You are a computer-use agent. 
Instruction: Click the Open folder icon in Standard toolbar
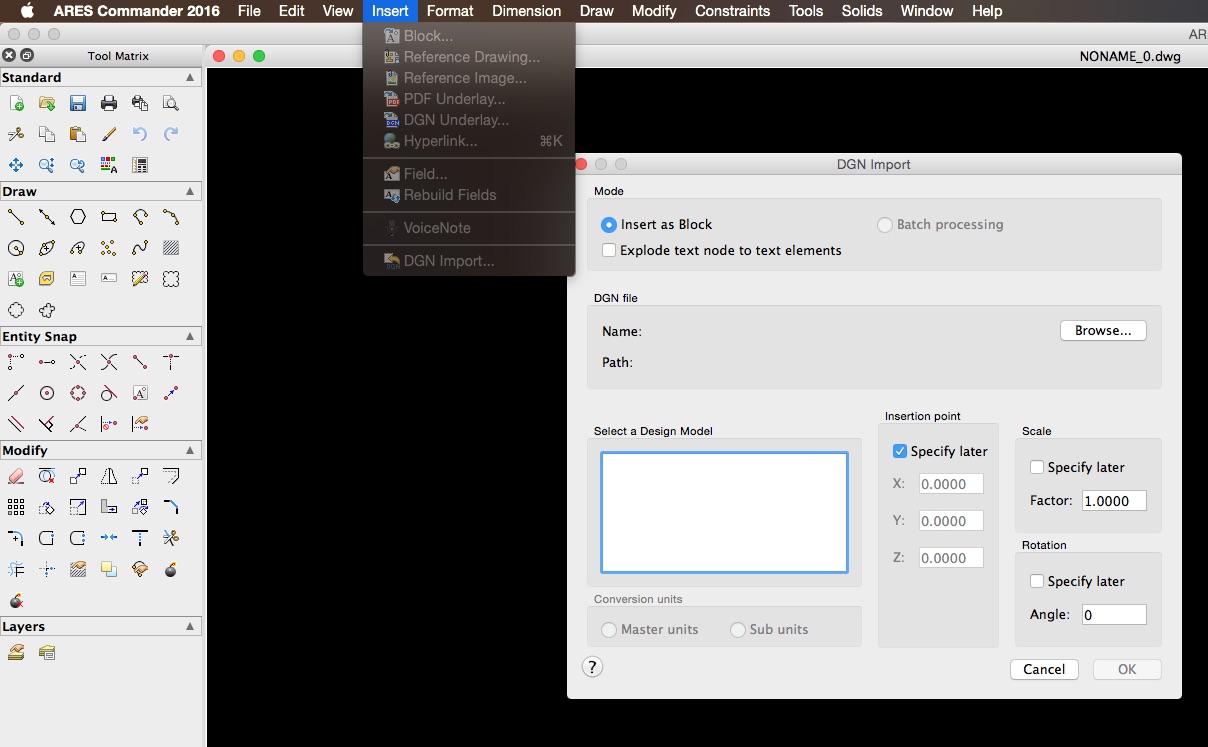(x=47, y=103)
